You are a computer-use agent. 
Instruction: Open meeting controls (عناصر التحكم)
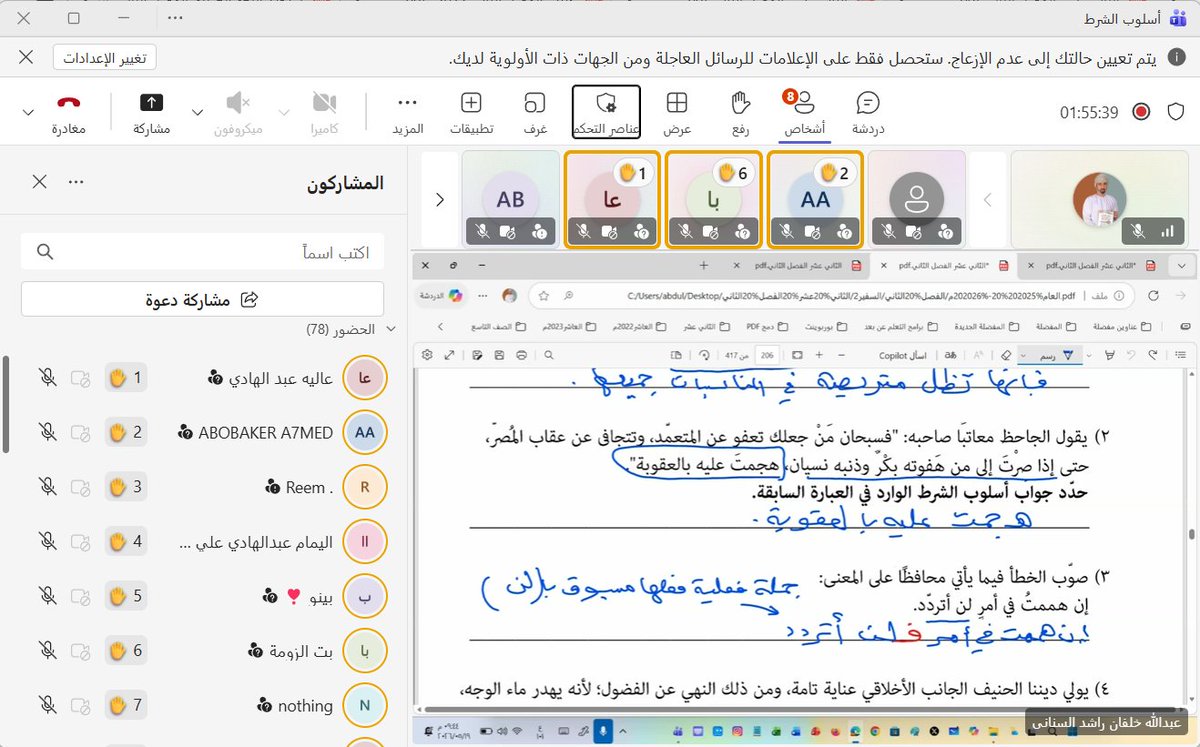click(606, 111)
